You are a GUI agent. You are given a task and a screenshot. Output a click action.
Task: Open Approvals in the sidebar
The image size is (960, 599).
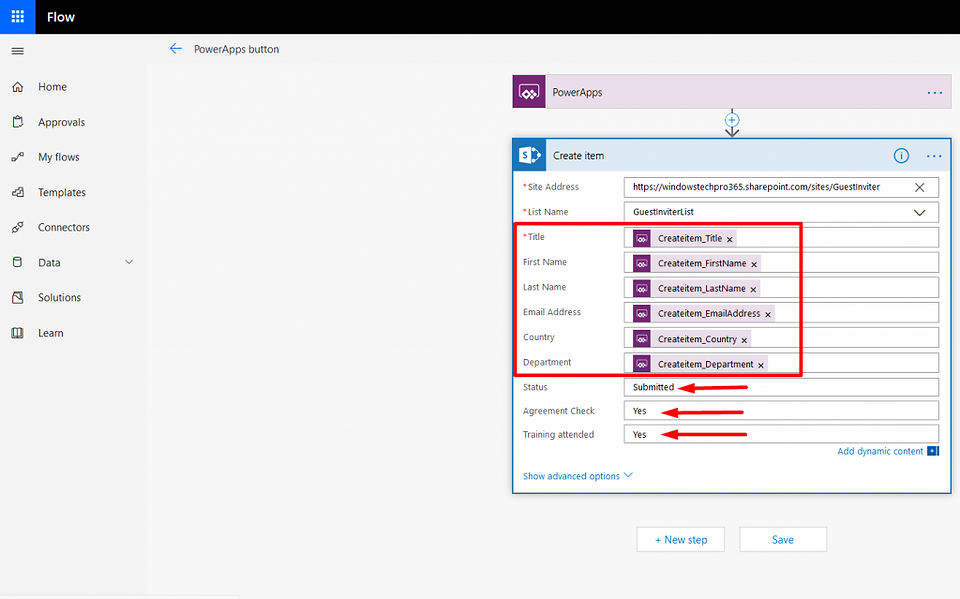point(61,122)
